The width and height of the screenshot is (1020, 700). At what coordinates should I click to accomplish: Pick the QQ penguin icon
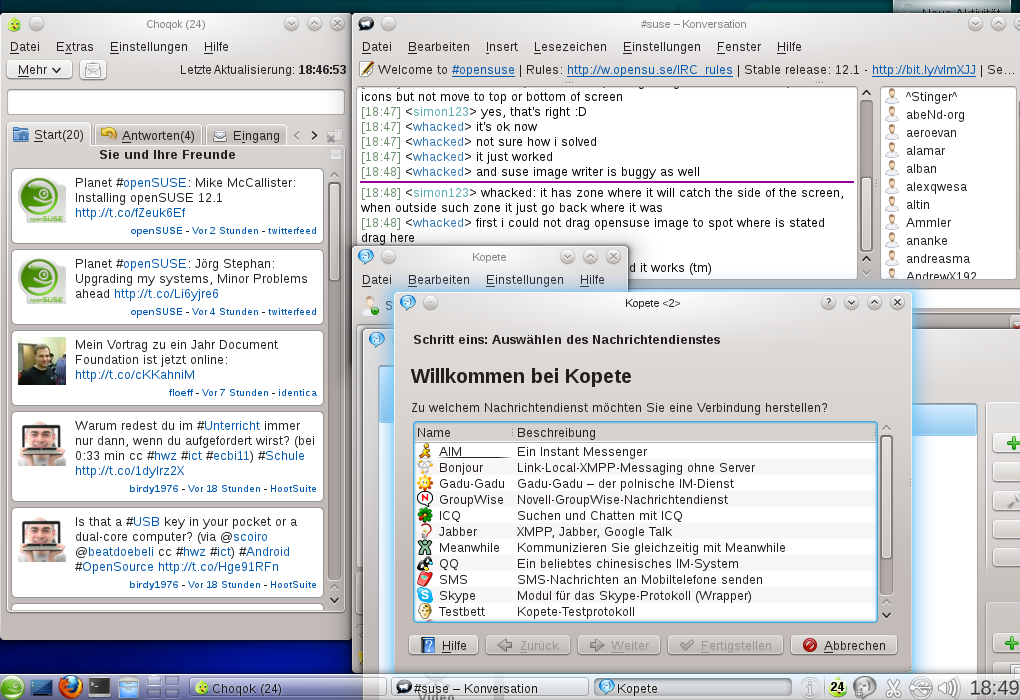[x=425, y=563]
